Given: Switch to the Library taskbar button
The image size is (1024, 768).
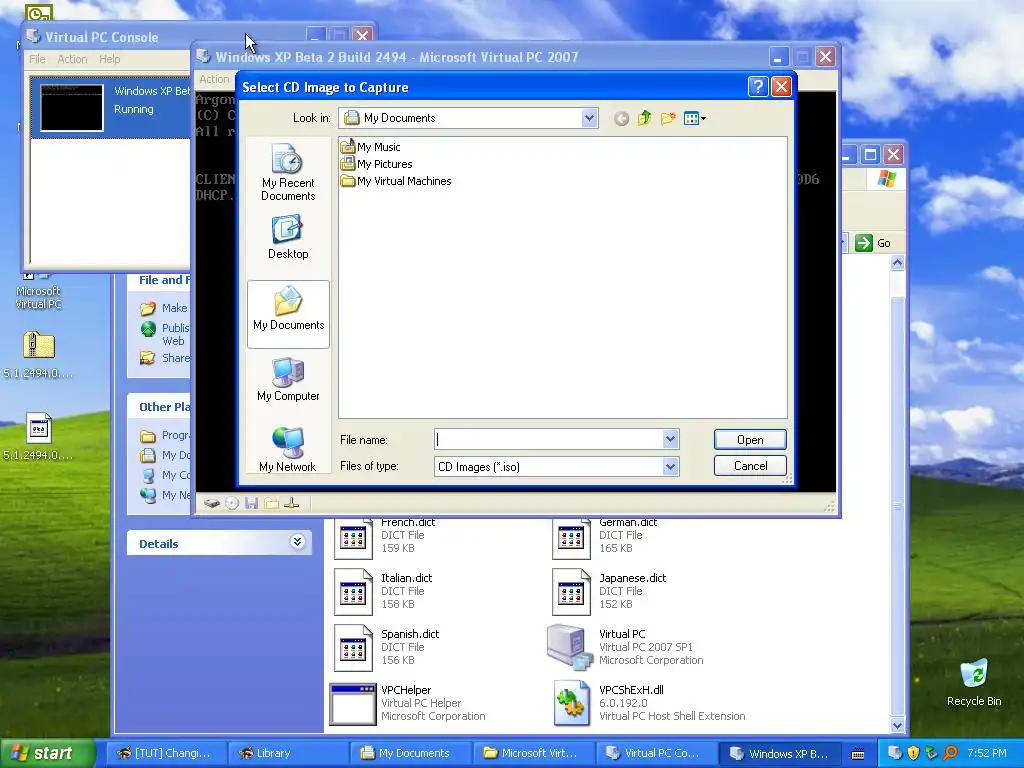Looking at the screenshot, I should pyautogui.click(x=287, y=753).
